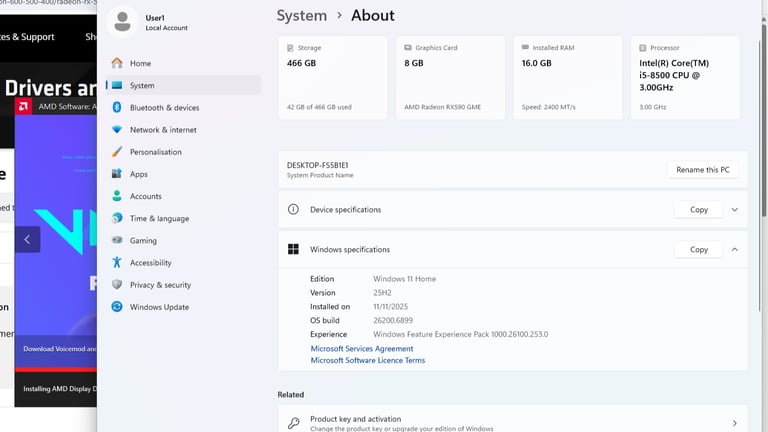The height and width of the screenshot is (432, 768).
Task: Click the Privacy & security shield icon
Action: [117, 285]
